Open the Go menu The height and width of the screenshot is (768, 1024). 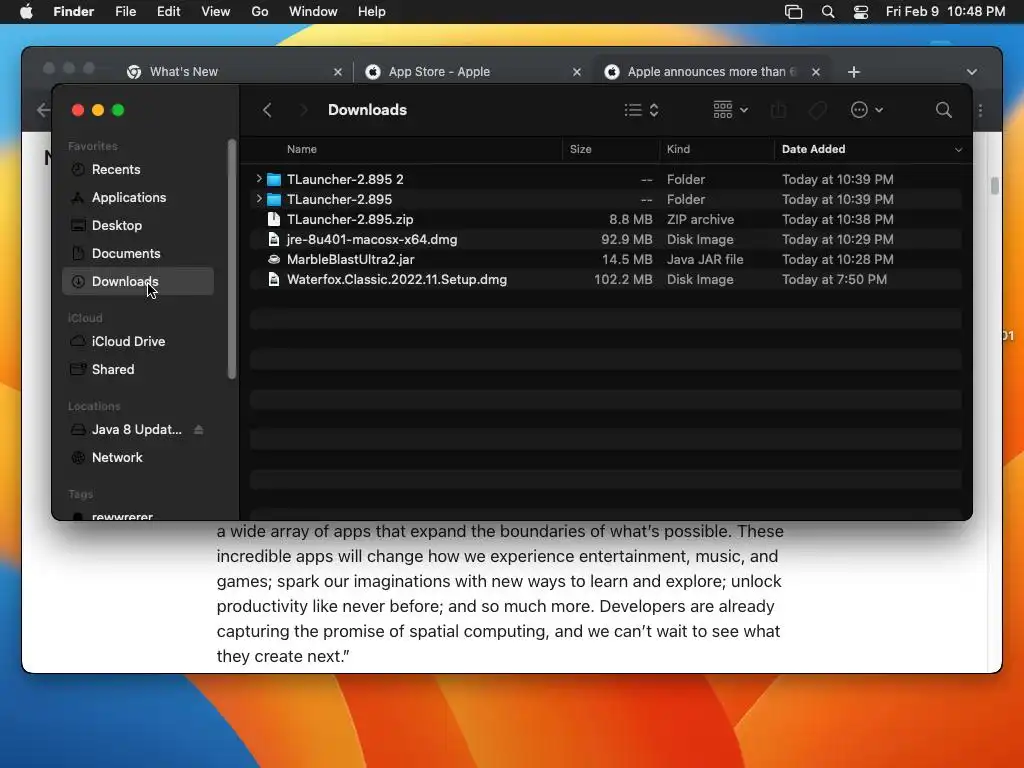pos(260,12)
